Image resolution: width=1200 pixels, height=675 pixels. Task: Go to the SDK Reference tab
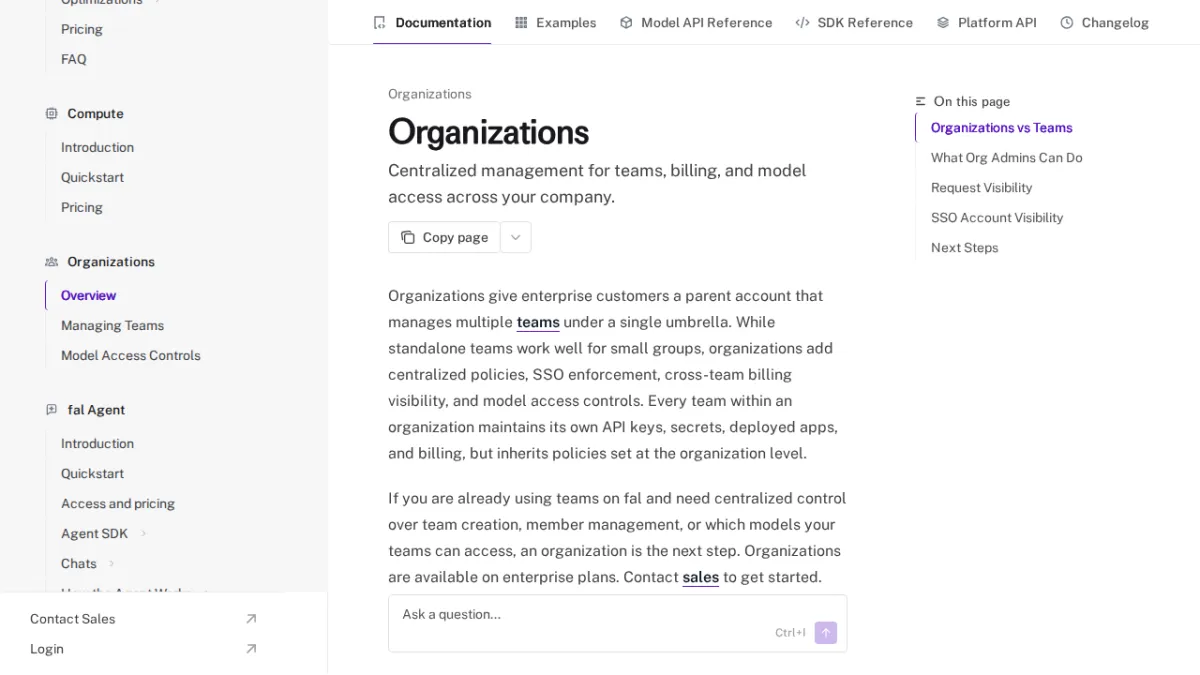click(854, 22)
